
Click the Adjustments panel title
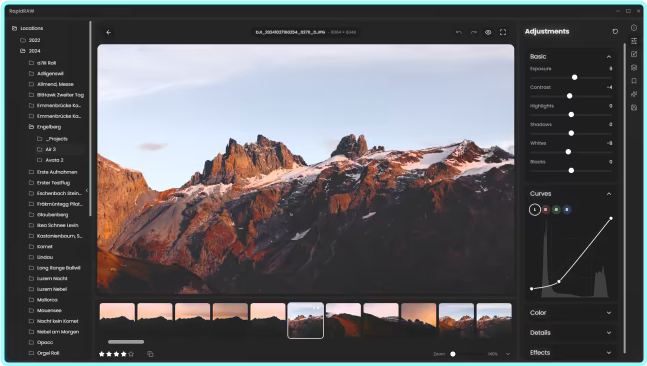[547, 31]
